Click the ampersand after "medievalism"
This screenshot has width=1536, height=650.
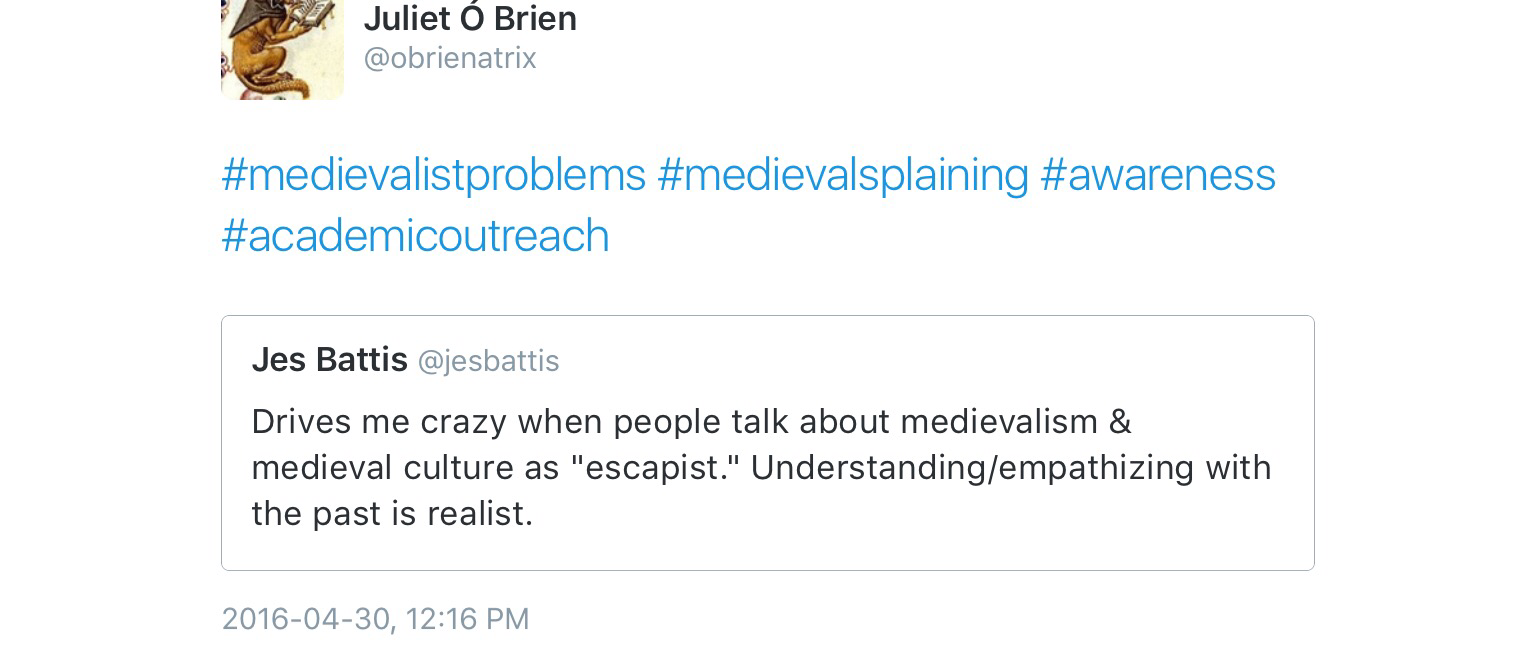[x=1120, y=422]
